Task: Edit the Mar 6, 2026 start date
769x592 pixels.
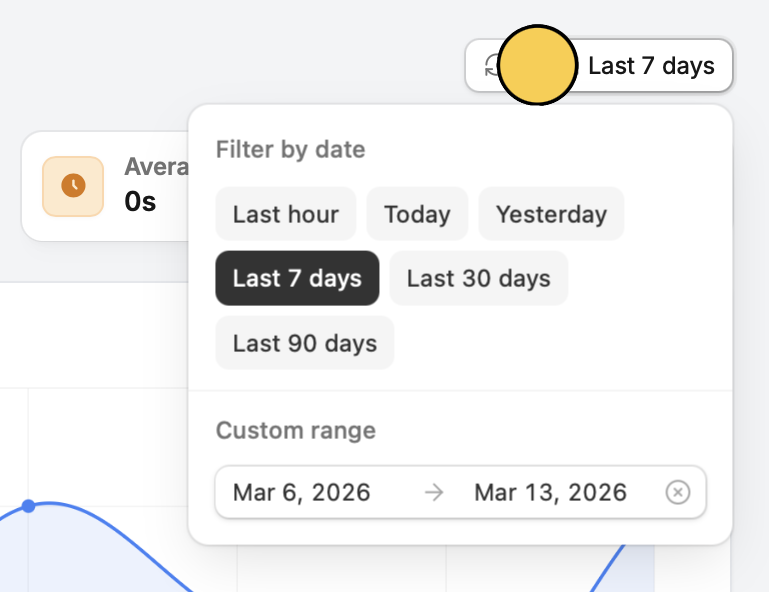Action: 301,492
